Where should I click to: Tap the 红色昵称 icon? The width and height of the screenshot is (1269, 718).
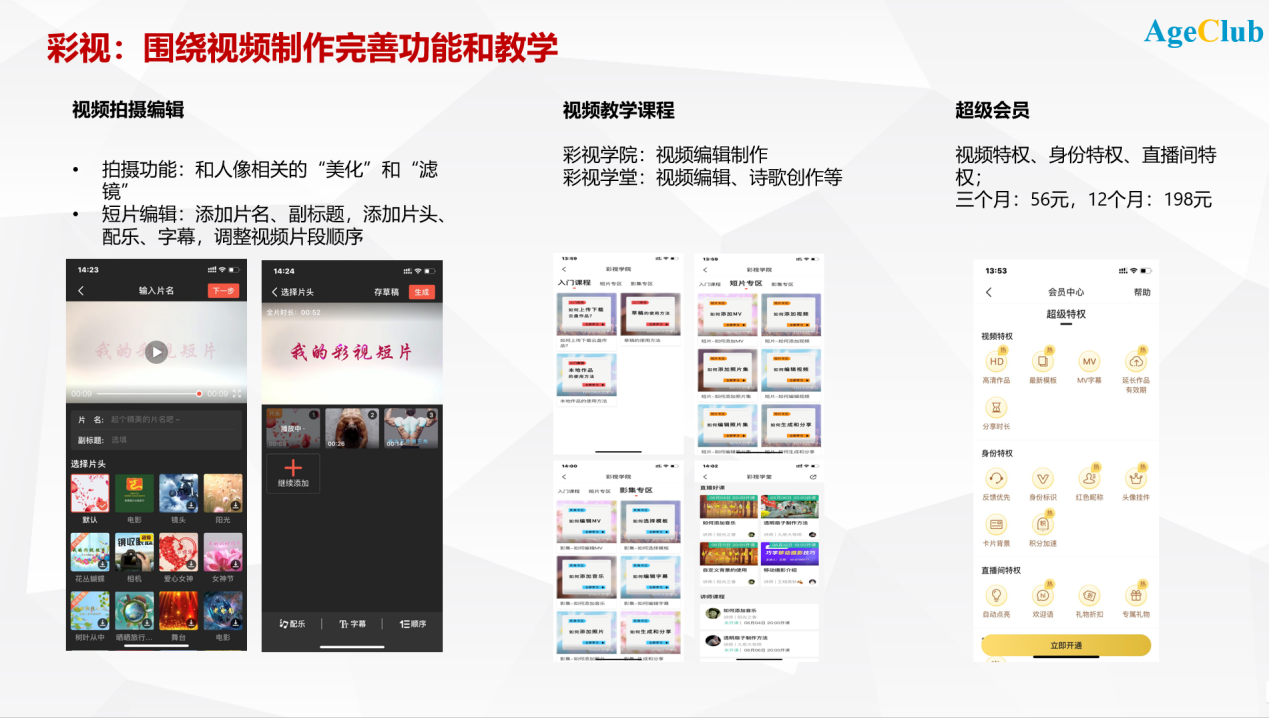tap(1089, 479)
